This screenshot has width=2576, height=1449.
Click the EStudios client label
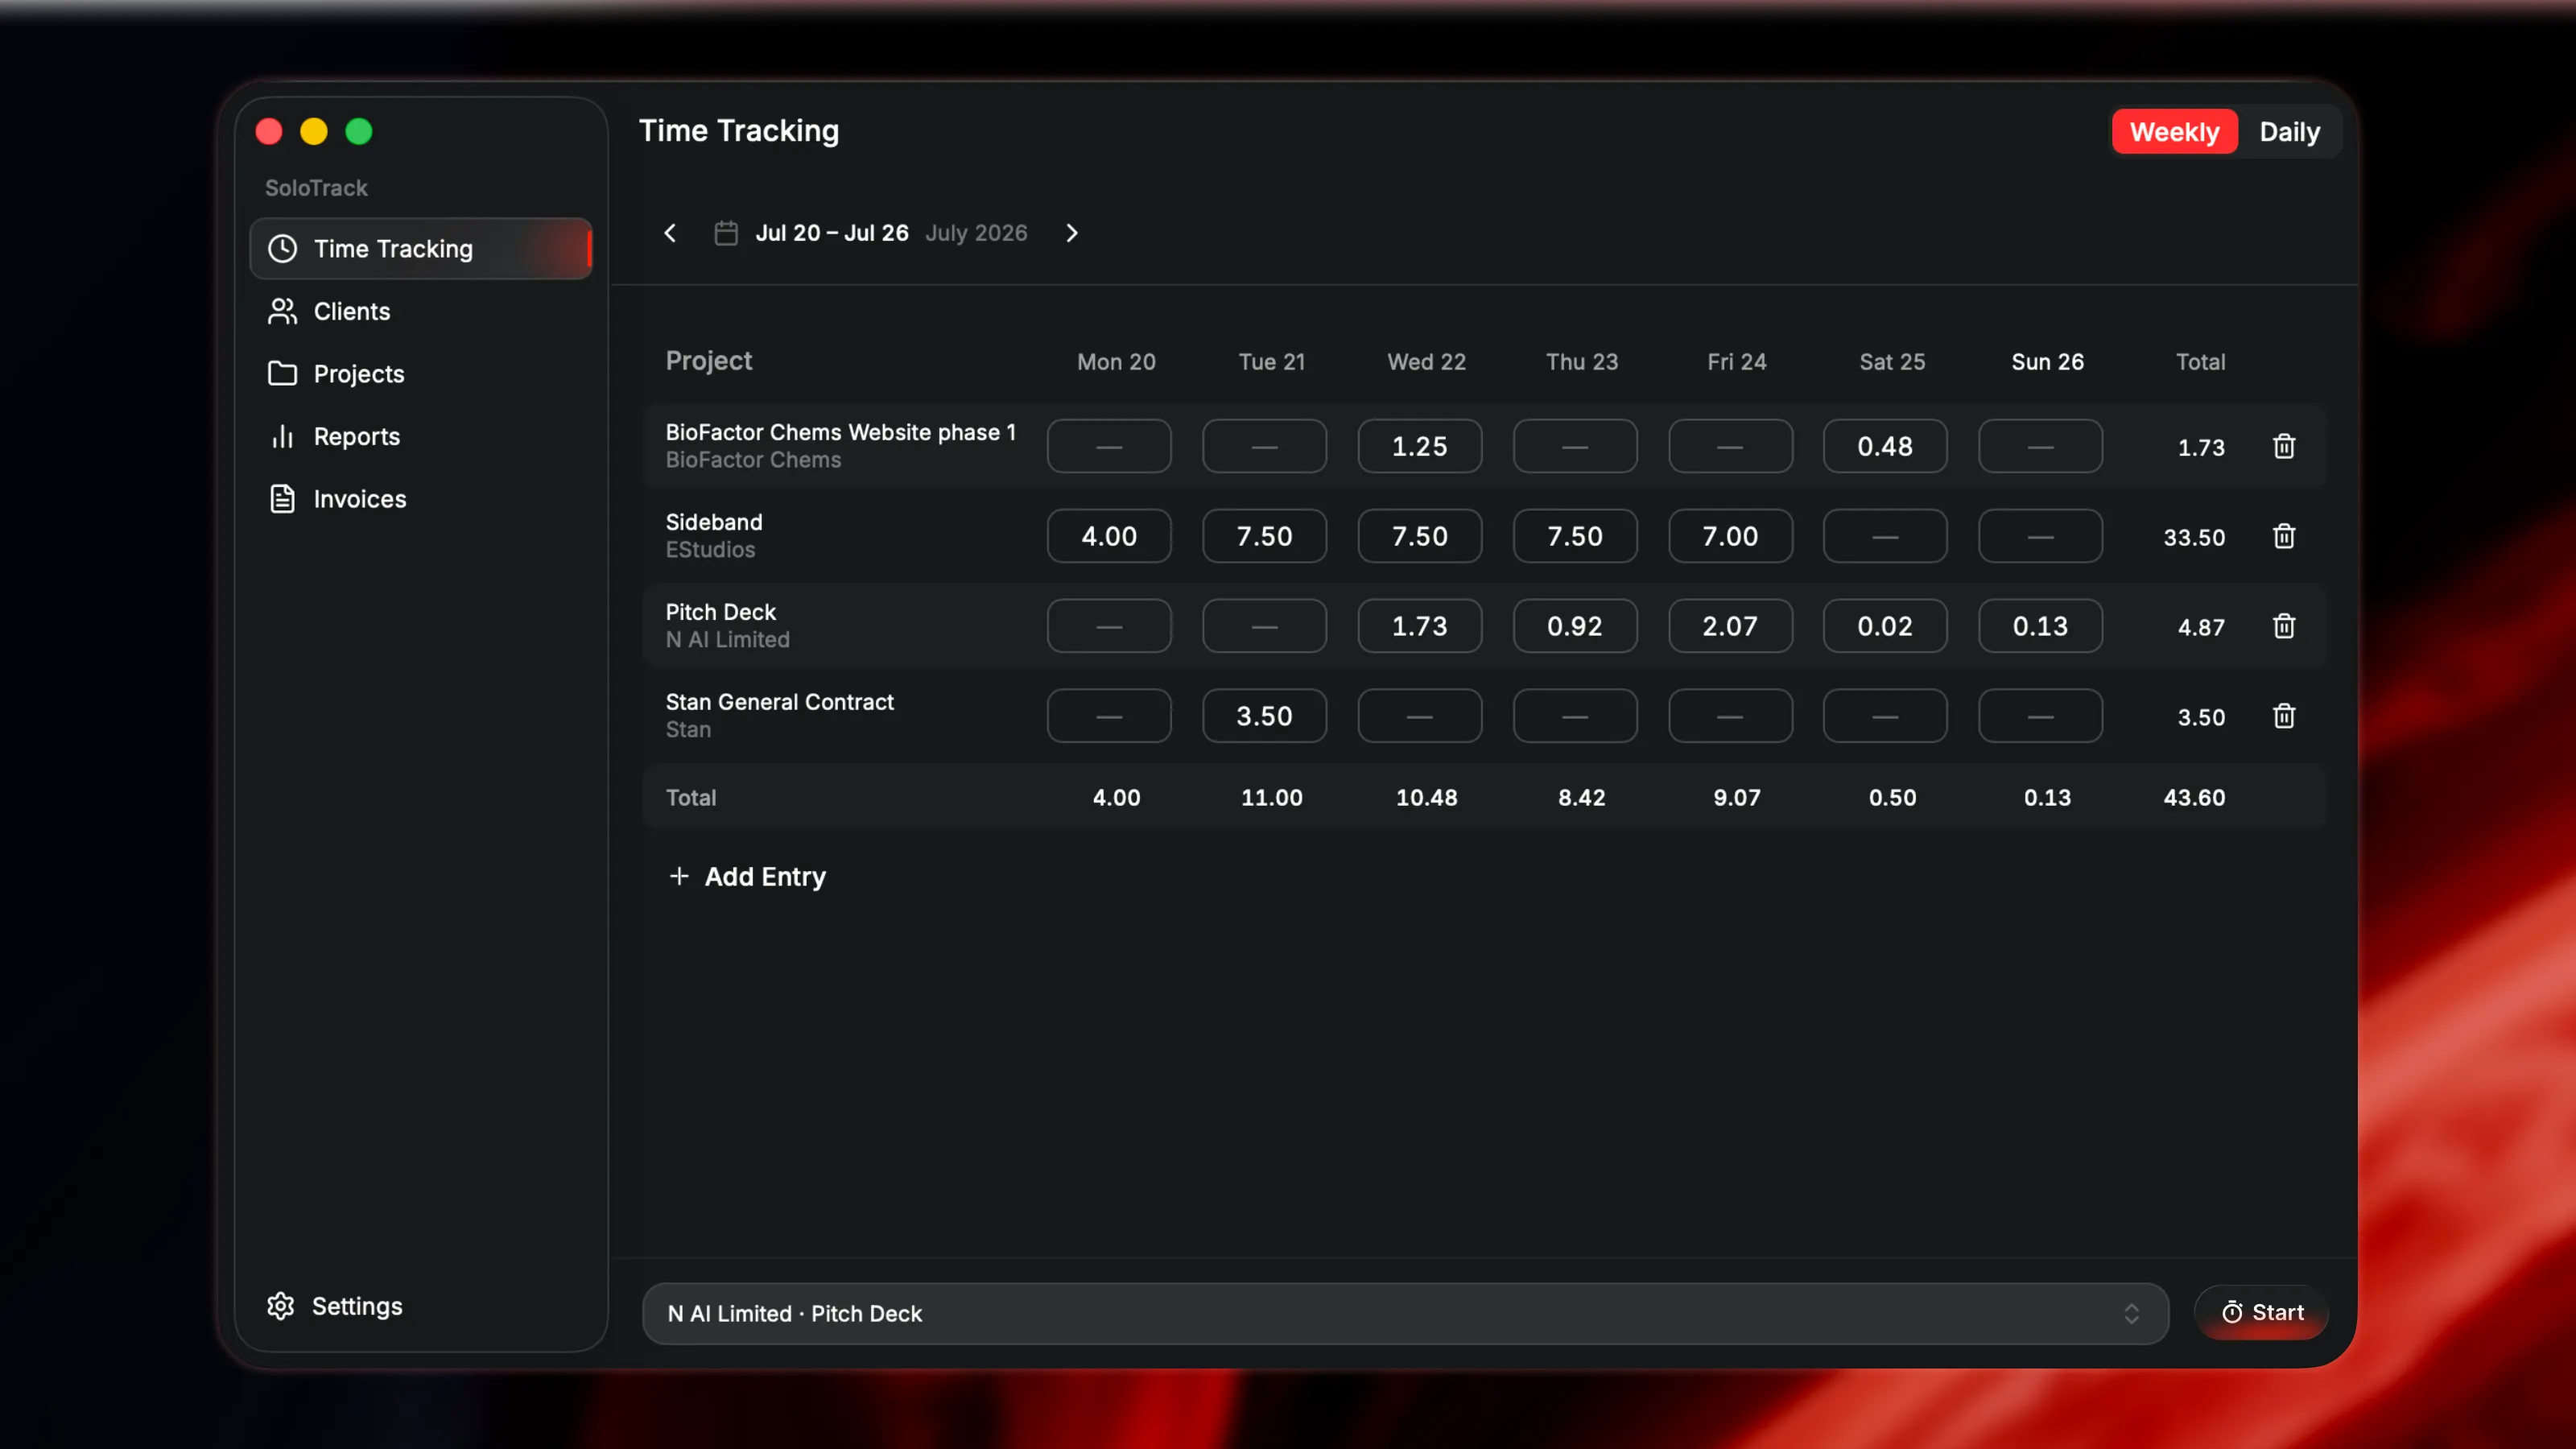click(710, 550)
